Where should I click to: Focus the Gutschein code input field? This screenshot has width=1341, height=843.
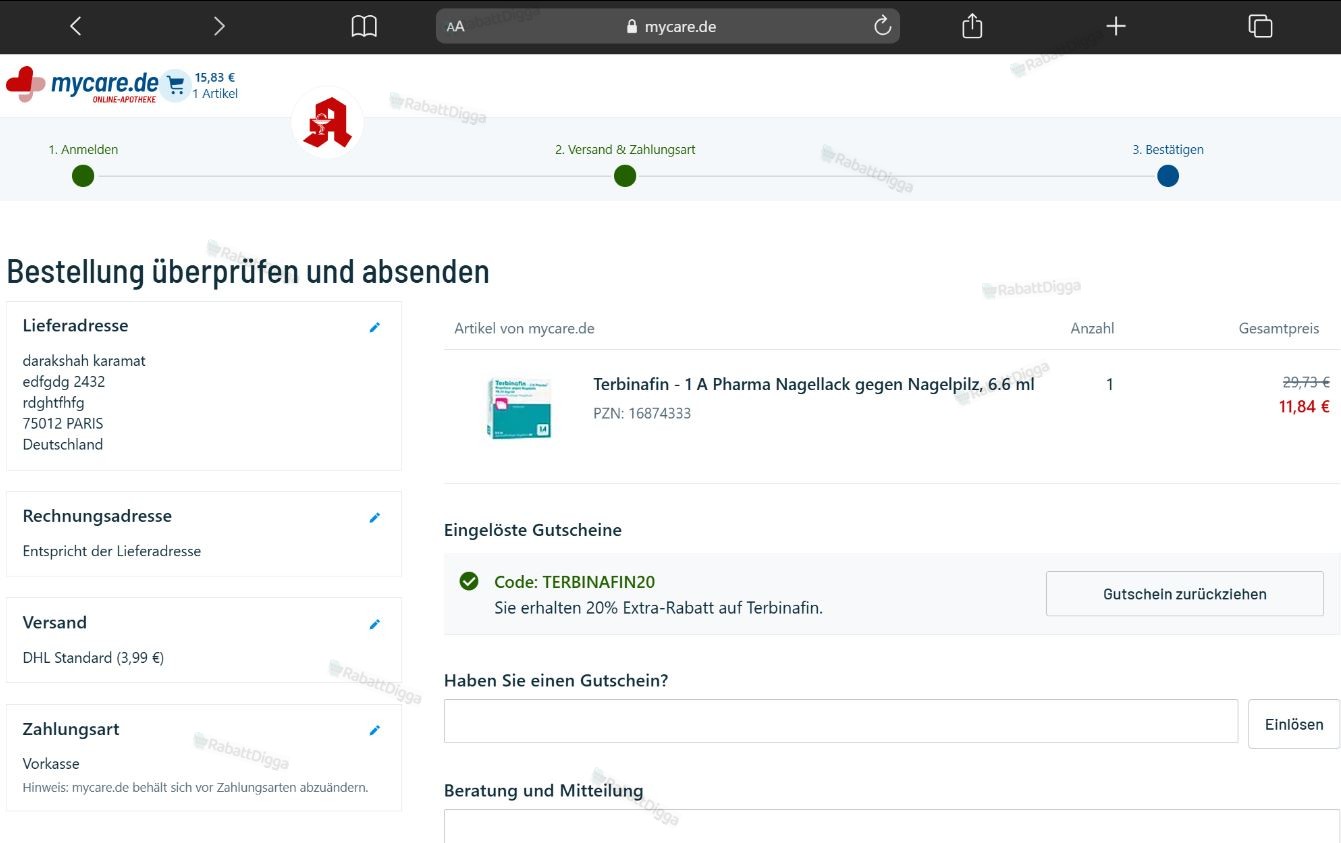[x=841, y=721]
